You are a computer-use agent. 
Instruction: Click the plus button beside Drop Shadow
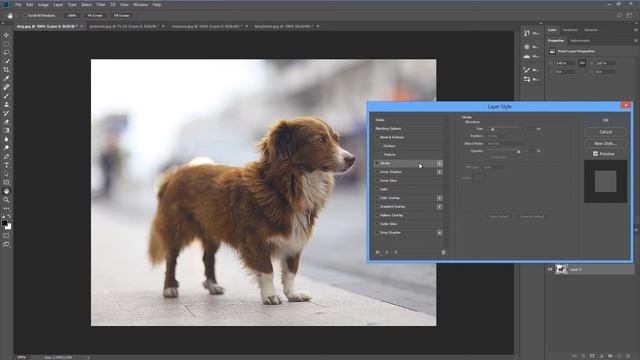pos(439,233)
